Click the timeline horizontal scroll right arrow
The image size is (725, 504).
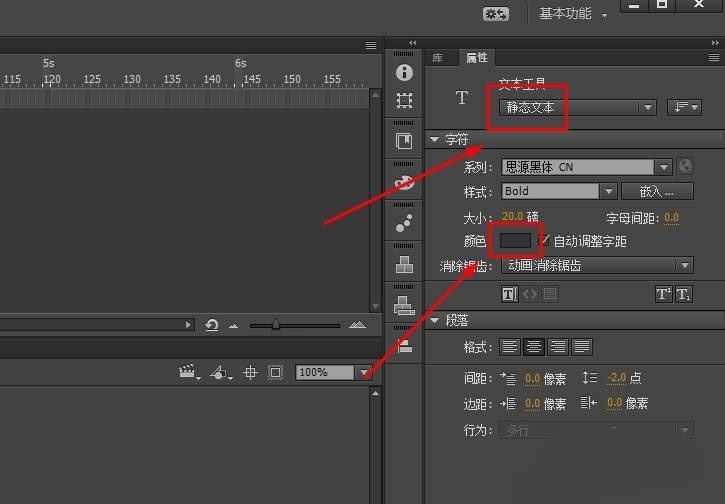tap(188, 325)
